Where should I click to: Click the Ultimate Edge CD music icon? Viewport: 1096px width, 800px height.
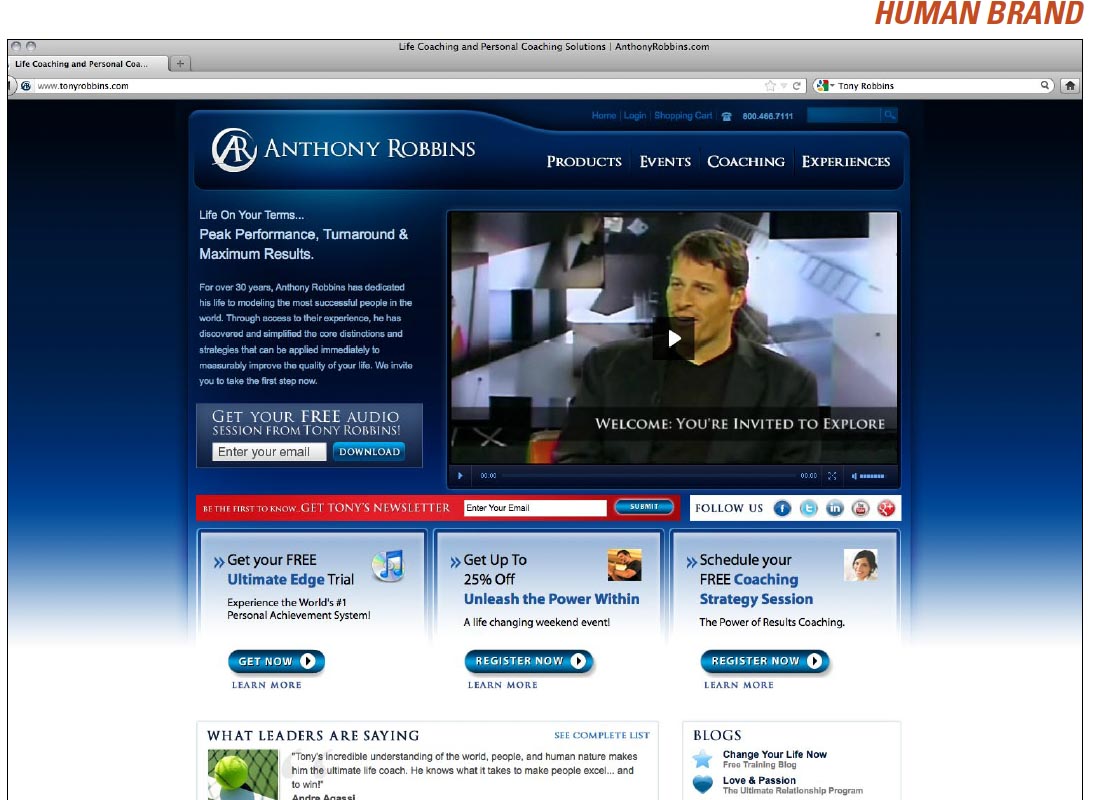tap(388, 565)
